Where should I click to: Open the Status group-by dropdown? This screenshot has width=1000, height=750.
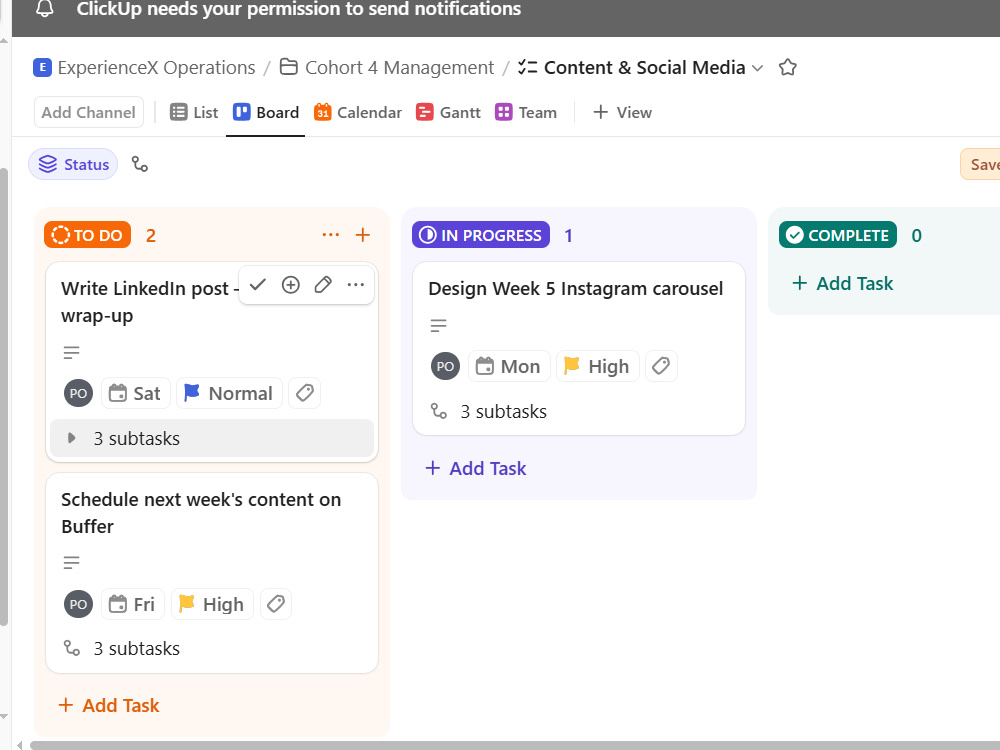tap(73, 165)
